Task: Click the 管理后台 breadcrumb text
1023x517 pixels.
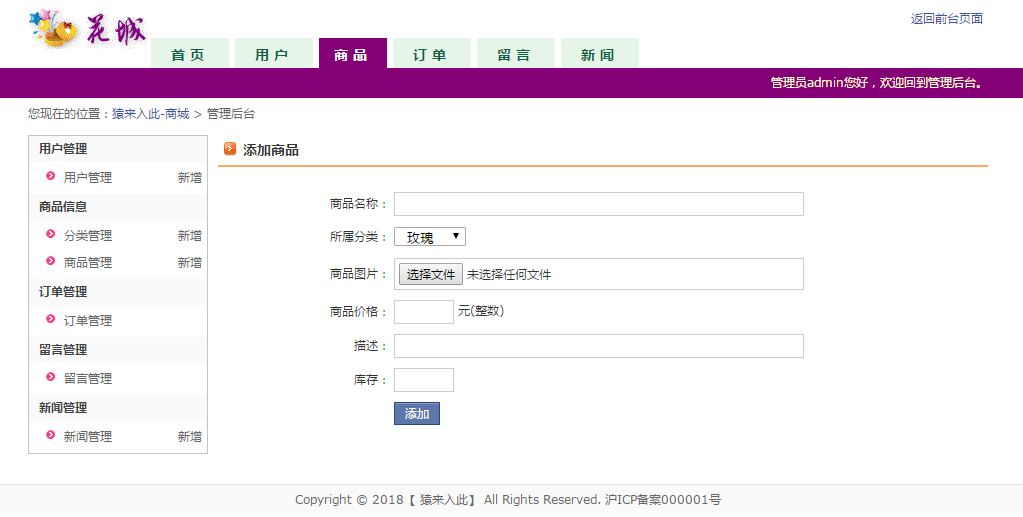Action: coord(231,114)
